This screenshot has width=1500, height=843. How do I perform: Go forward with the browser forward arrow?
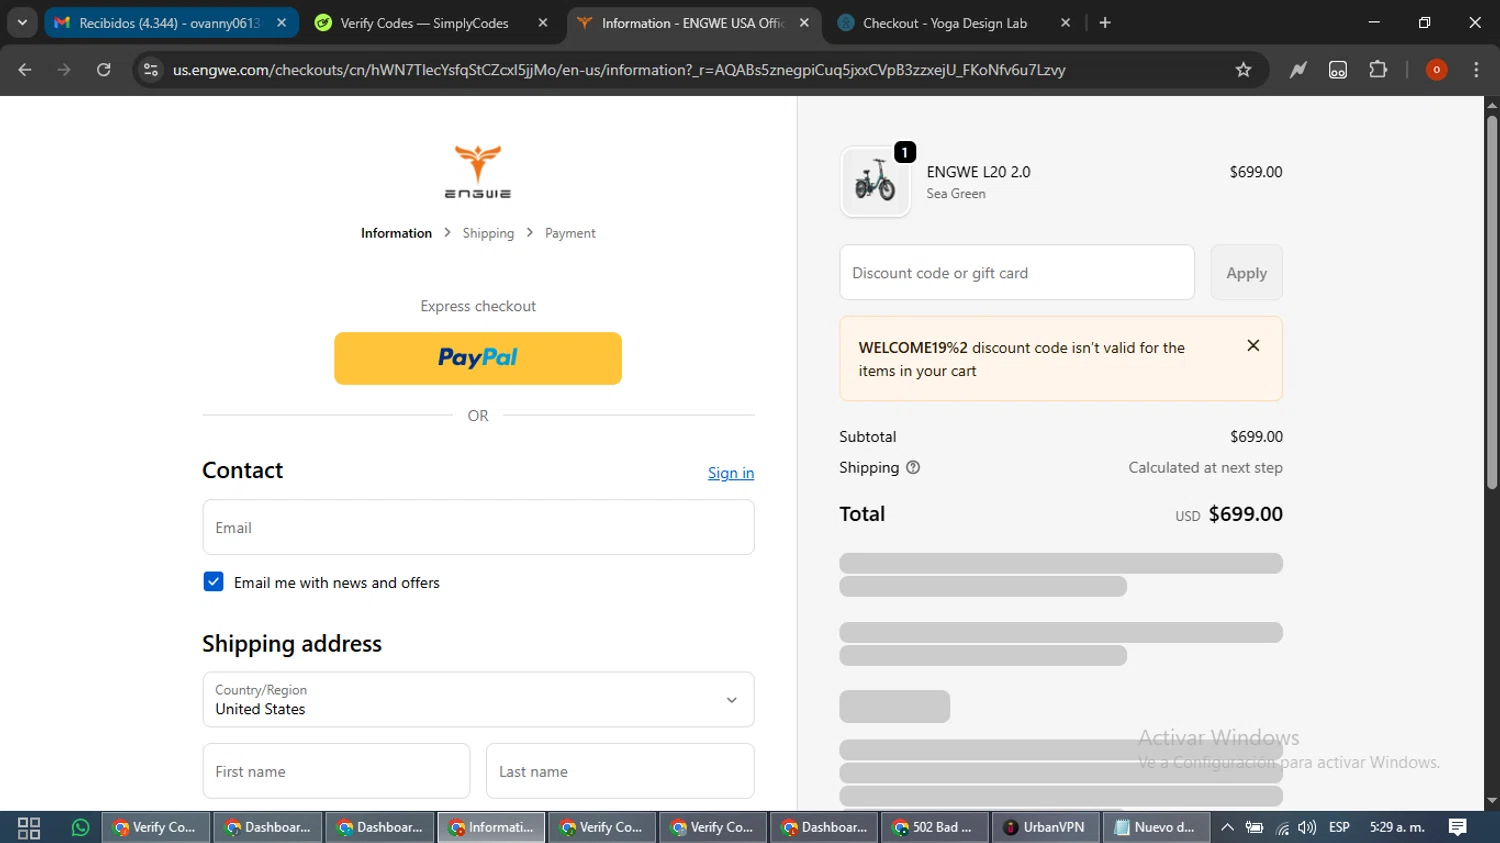click(x=64, y=70)
